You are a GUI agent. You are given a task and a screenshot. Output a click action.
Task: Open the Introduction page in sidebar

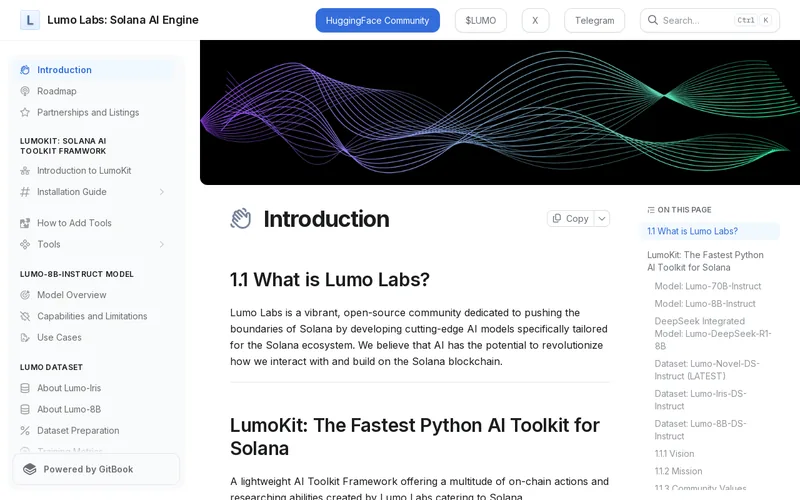[x=94, y=70]
